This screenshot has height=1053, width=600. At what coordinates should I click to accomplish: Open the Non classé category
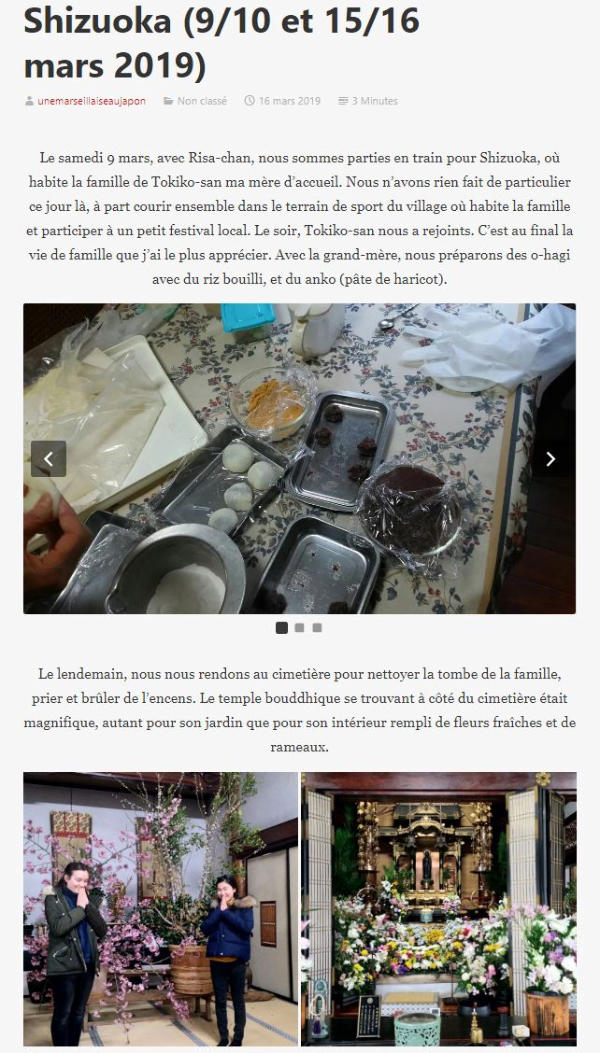click(202, 101)
